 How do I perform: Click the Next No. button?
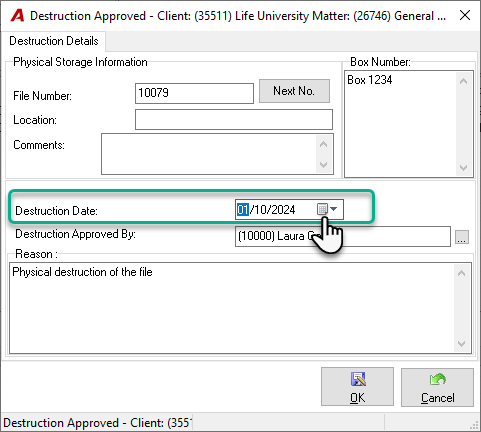pos(294,91)
